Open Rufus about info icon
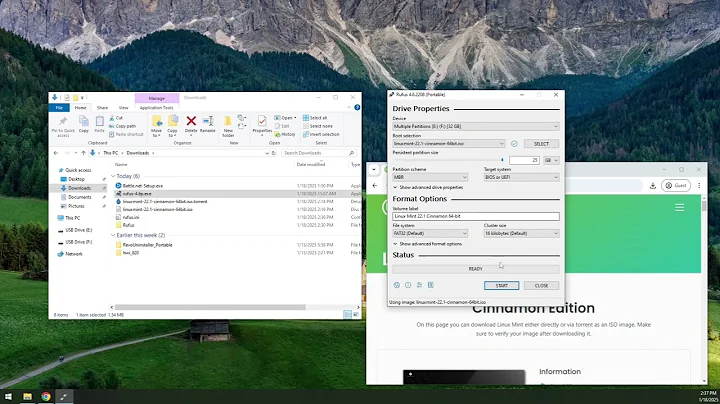The height and width of the screenshot is (404, 720). [x=408, y=285]
